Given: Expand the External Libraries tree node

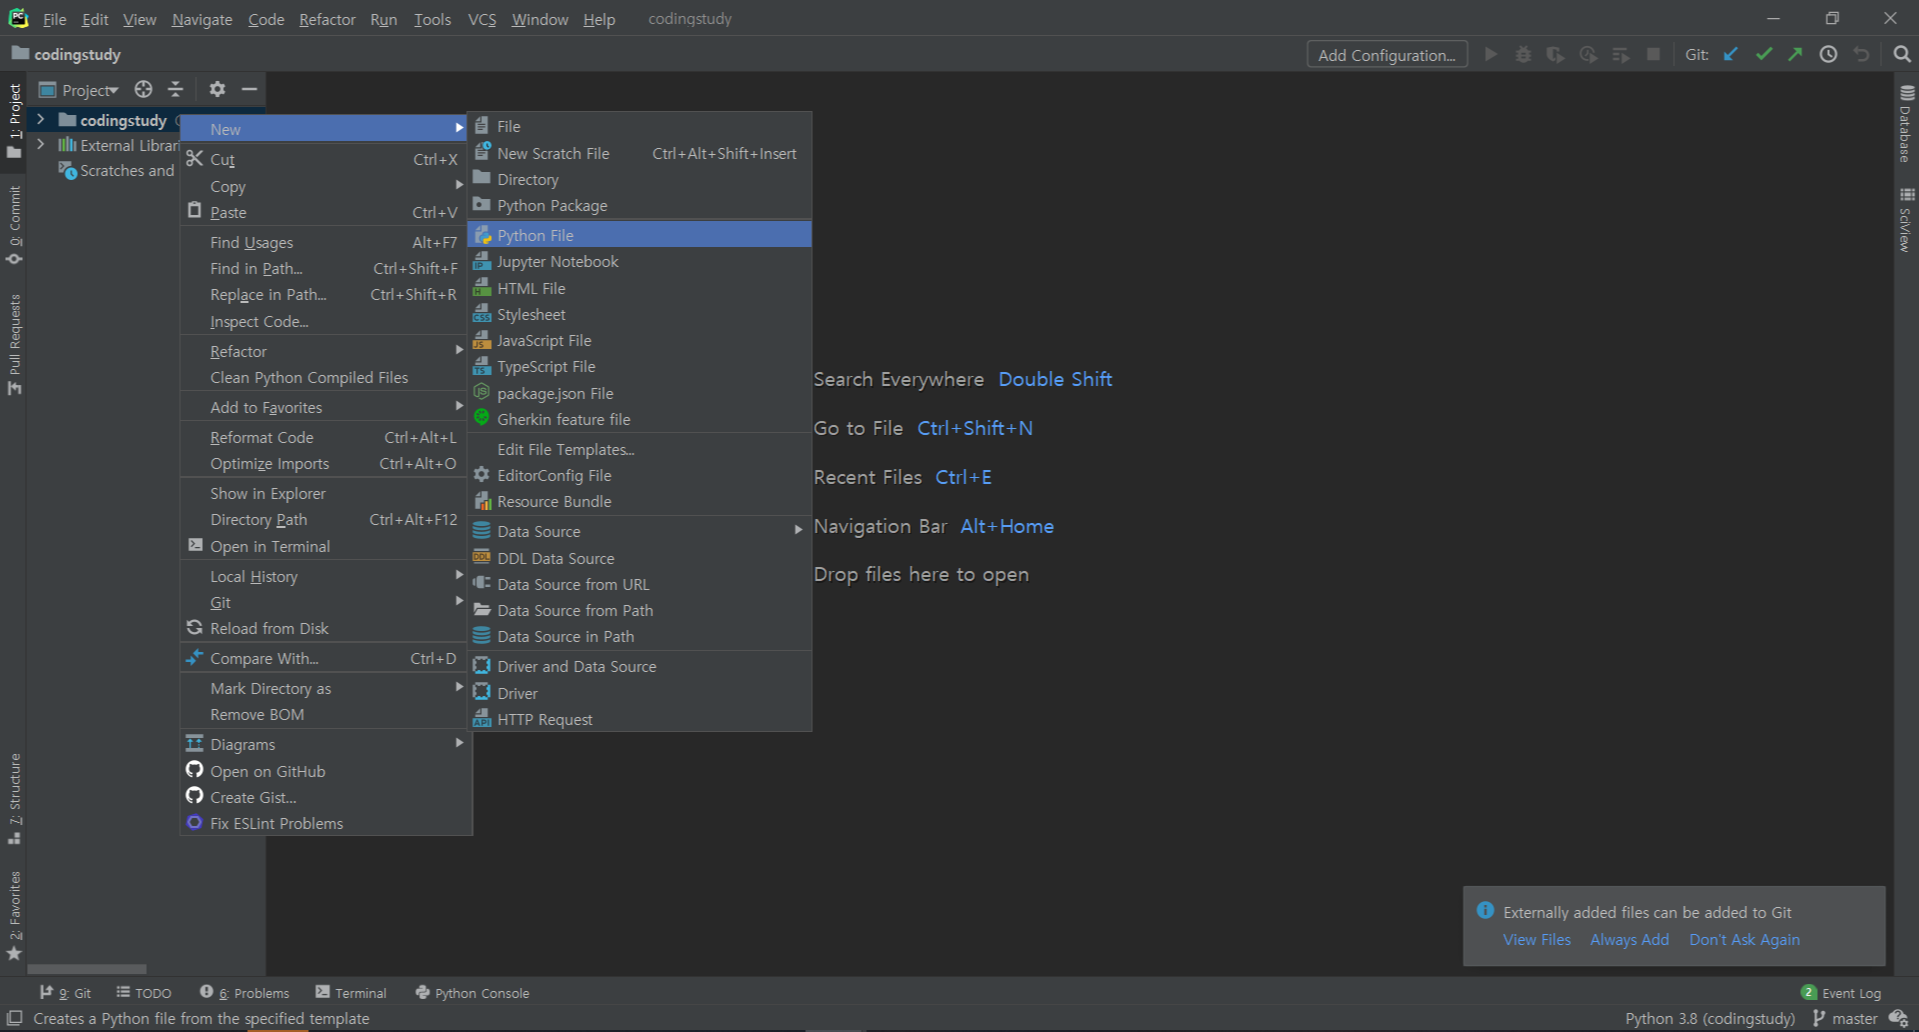Looking at the screenshot, I should click(x=40, y=145).
